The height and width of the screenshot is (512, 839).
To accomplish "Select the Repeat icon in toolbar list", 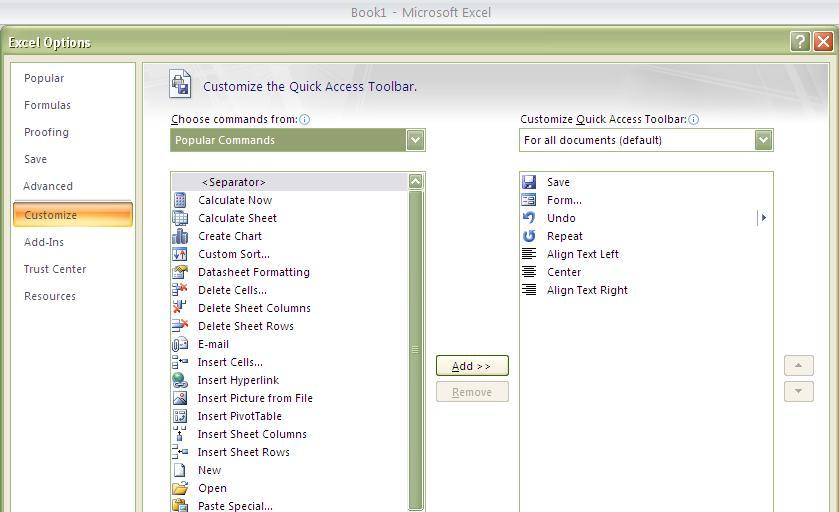I will tap(529, 236).
